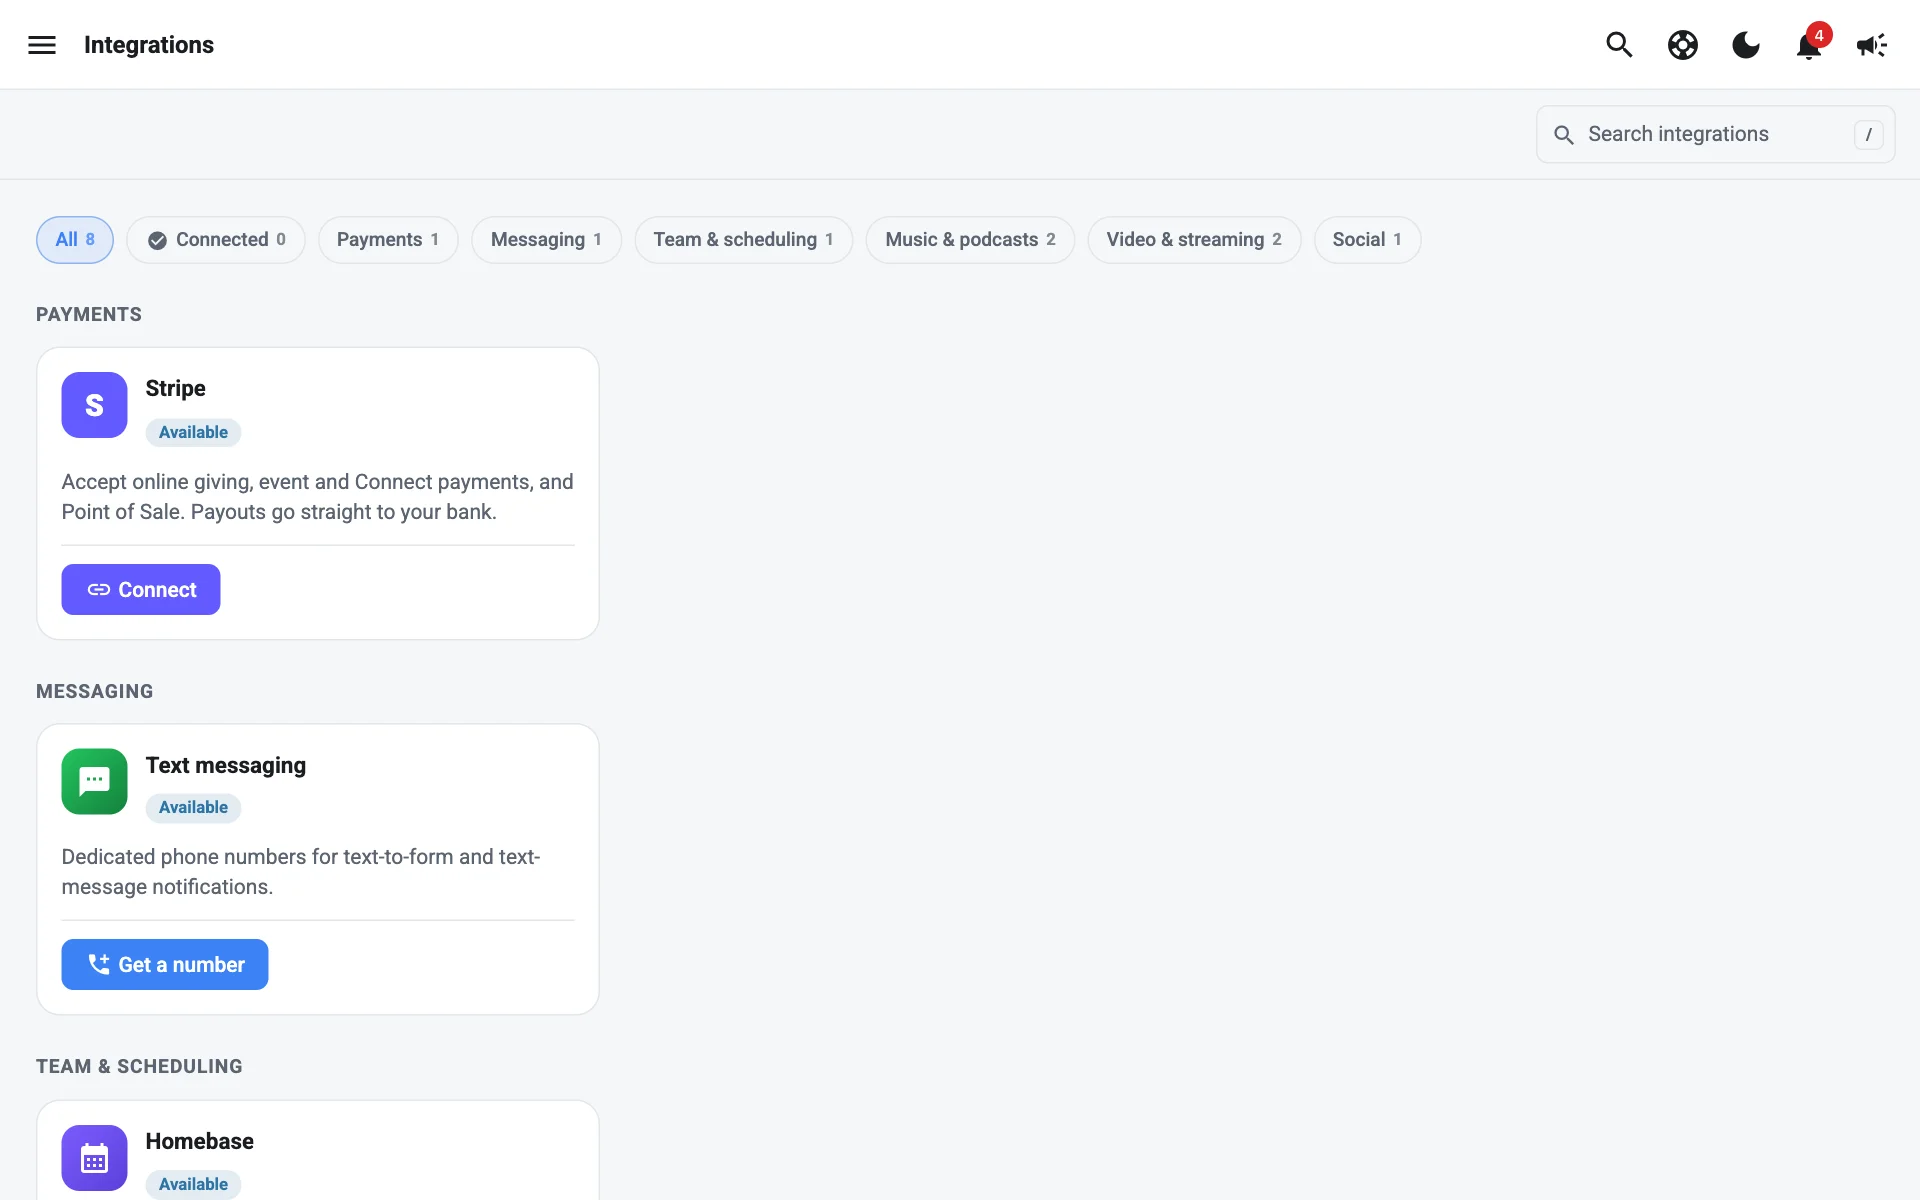Filter by Payments category

[x=388, y=240]
